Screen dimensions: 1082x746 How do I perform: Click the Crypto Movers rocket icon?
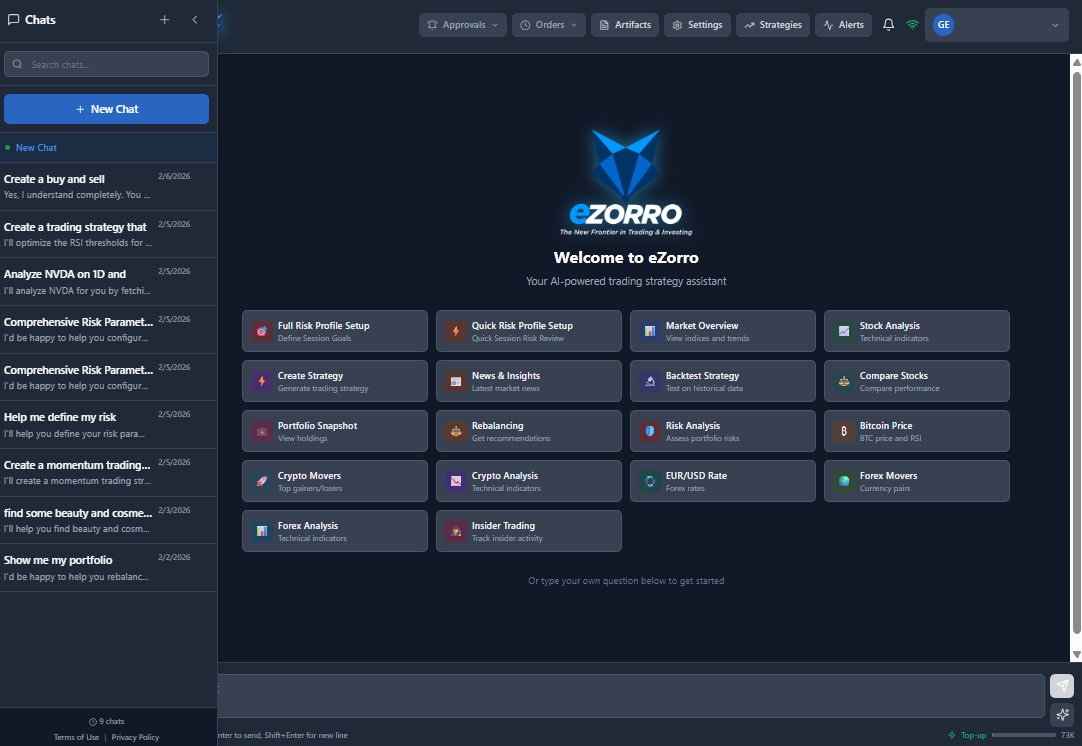262,481
